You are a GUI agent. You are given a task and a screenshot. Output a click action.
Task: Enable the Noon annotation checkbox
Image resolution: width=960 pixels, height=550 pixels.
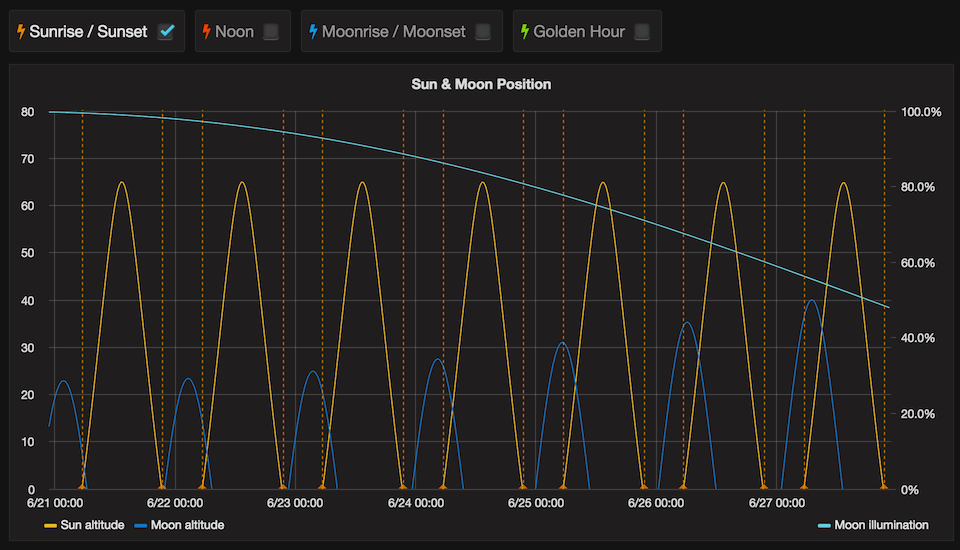pyautogui.click(x=271, y=32)
